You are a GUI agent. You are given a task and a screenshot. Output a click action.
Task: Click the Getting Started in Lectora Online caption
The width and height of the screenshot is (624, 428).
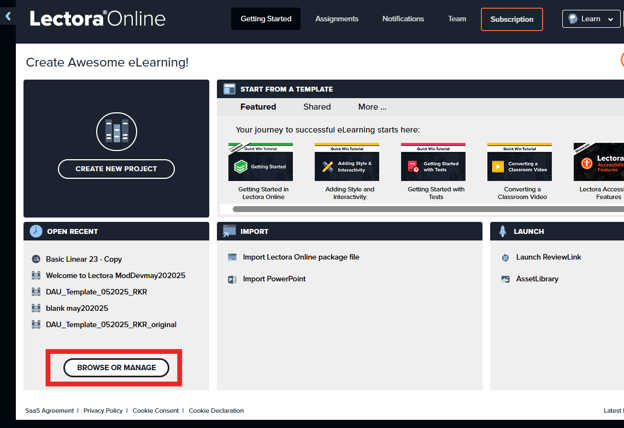point(263,193)
